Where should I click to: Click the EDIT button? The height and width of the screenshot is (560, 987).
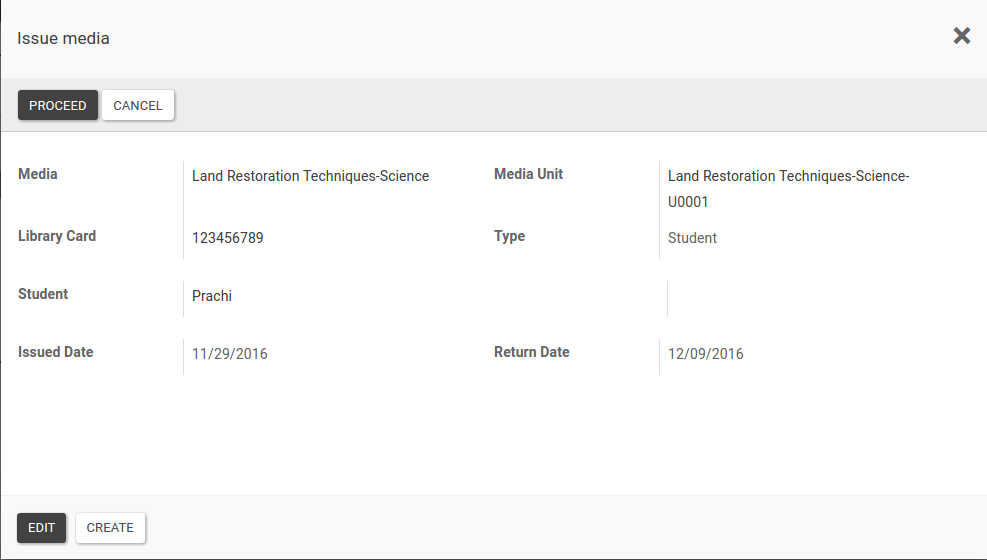(x=42, y=528)
